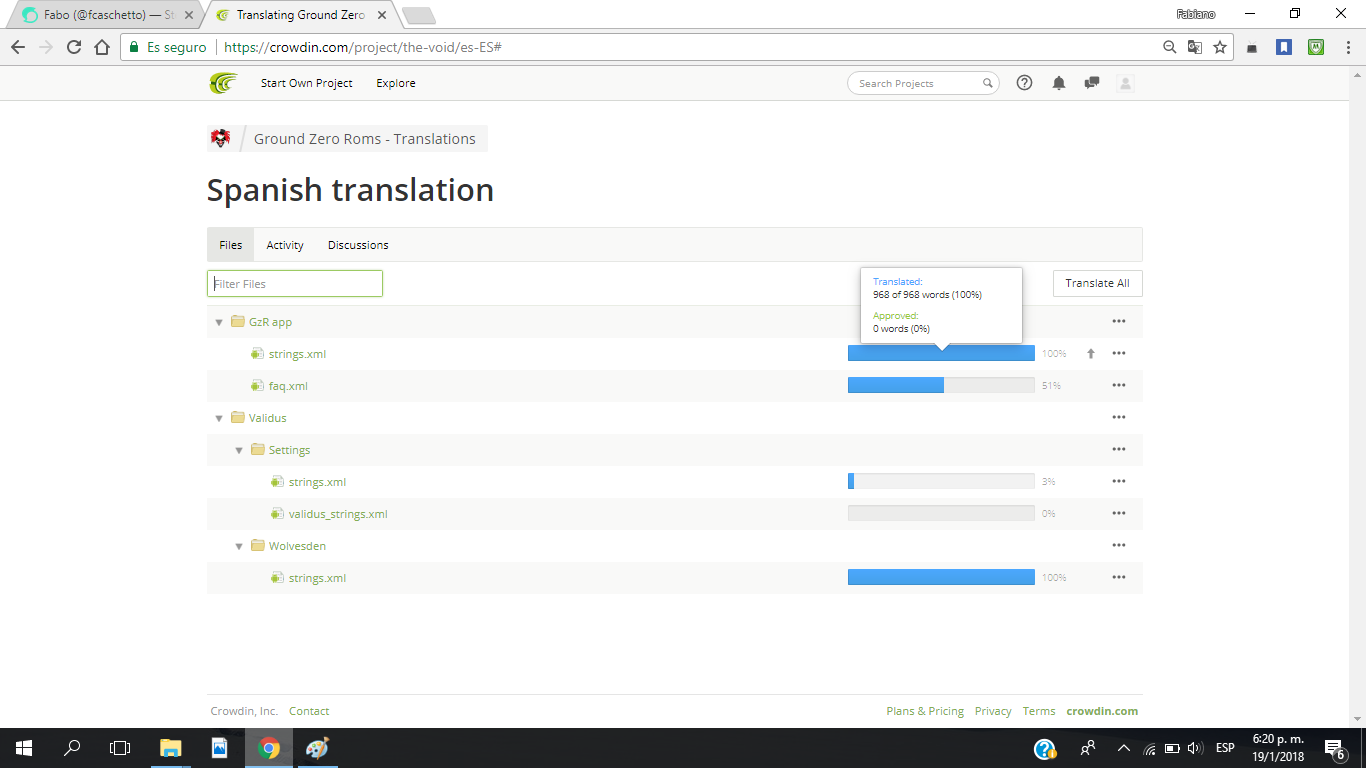Open the three-dot menu for GzR app folder
Viewport: 1366px width, 768px height.
pyautogui.click(x=1119, y=322)
